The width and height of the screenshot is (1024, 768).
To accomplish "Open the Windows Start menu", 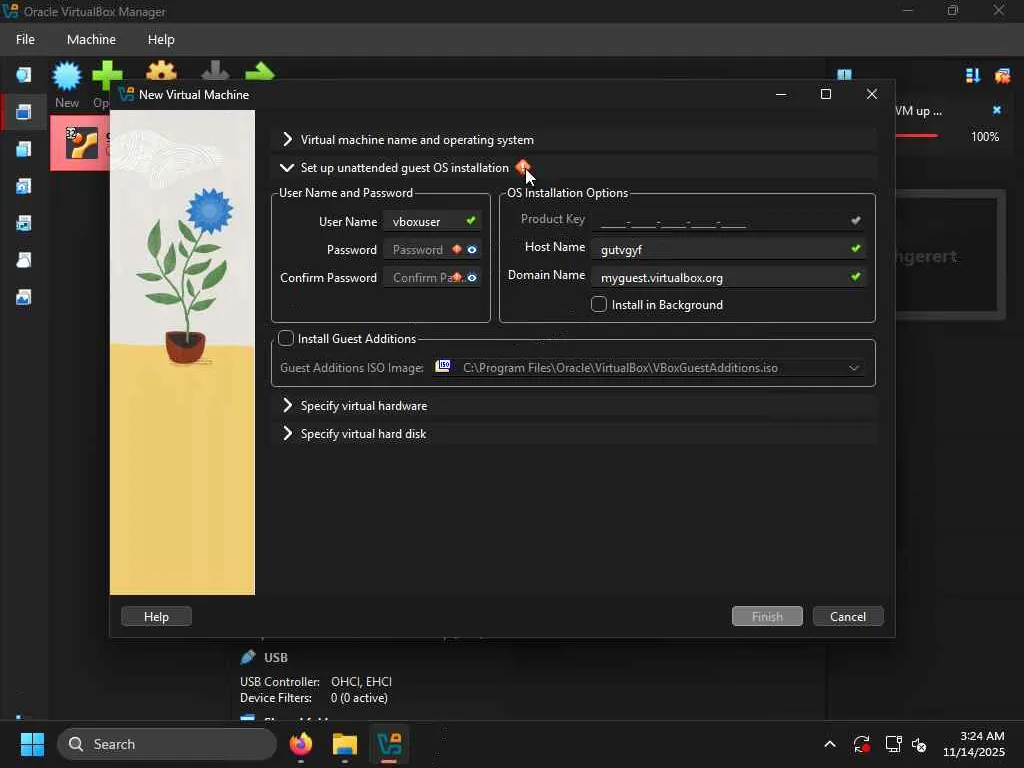I will (32, 744).
